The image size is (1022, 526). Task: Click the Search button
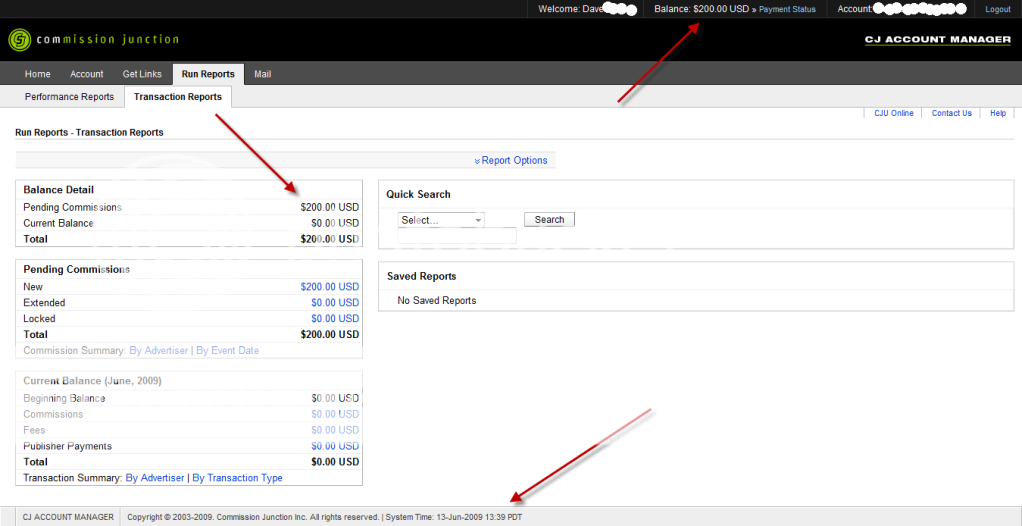tap(549, 220)
